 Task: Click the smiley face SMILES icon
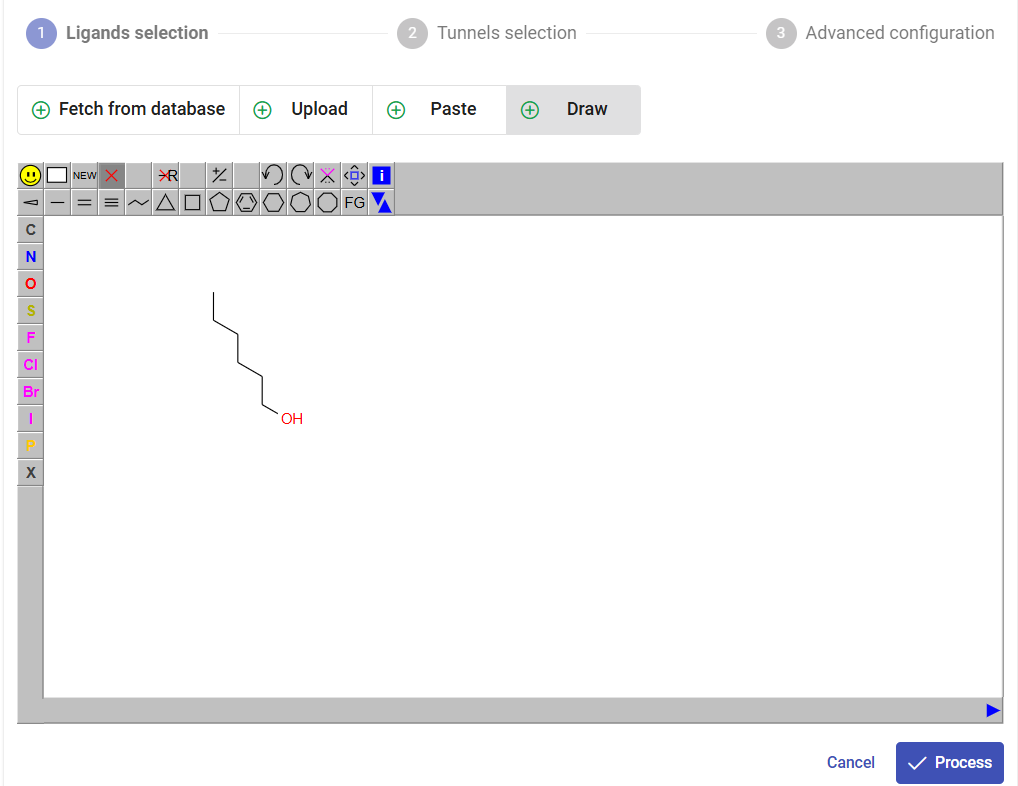click(x=30, y=175)
